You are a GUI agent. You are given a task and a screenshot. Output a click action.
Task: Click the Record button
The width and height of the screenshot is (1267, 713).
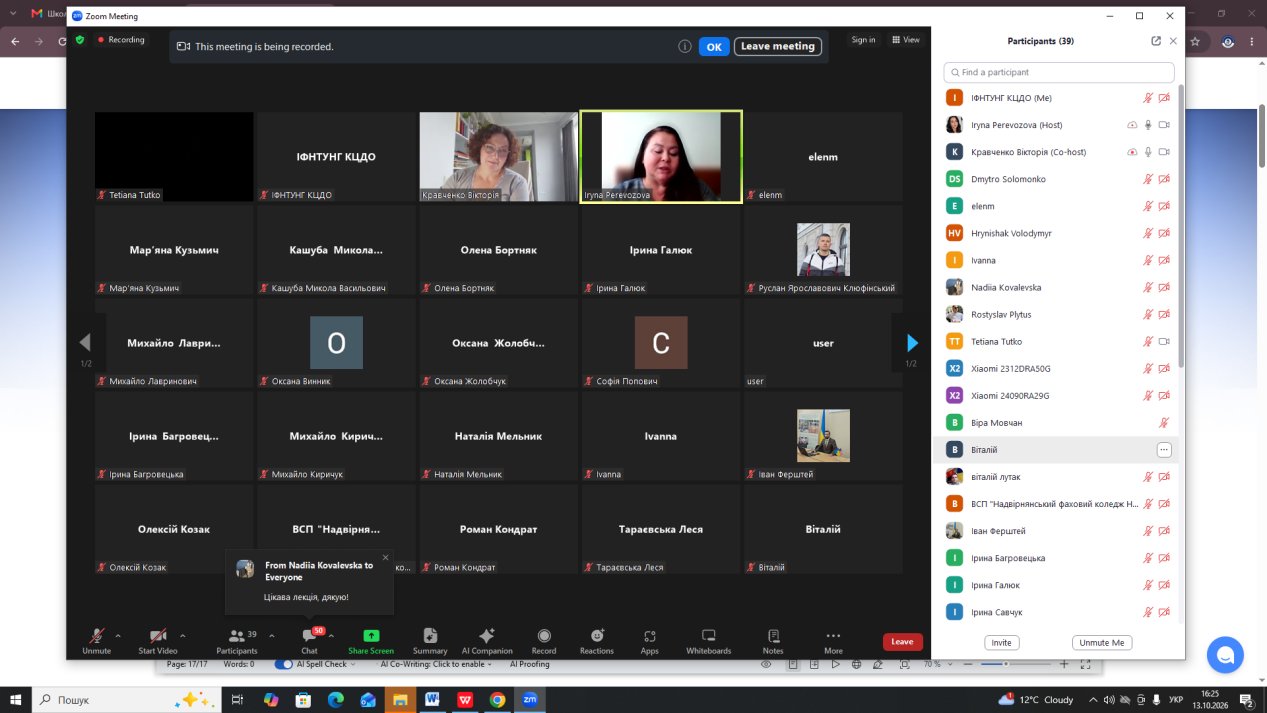[x=544, y=640]
